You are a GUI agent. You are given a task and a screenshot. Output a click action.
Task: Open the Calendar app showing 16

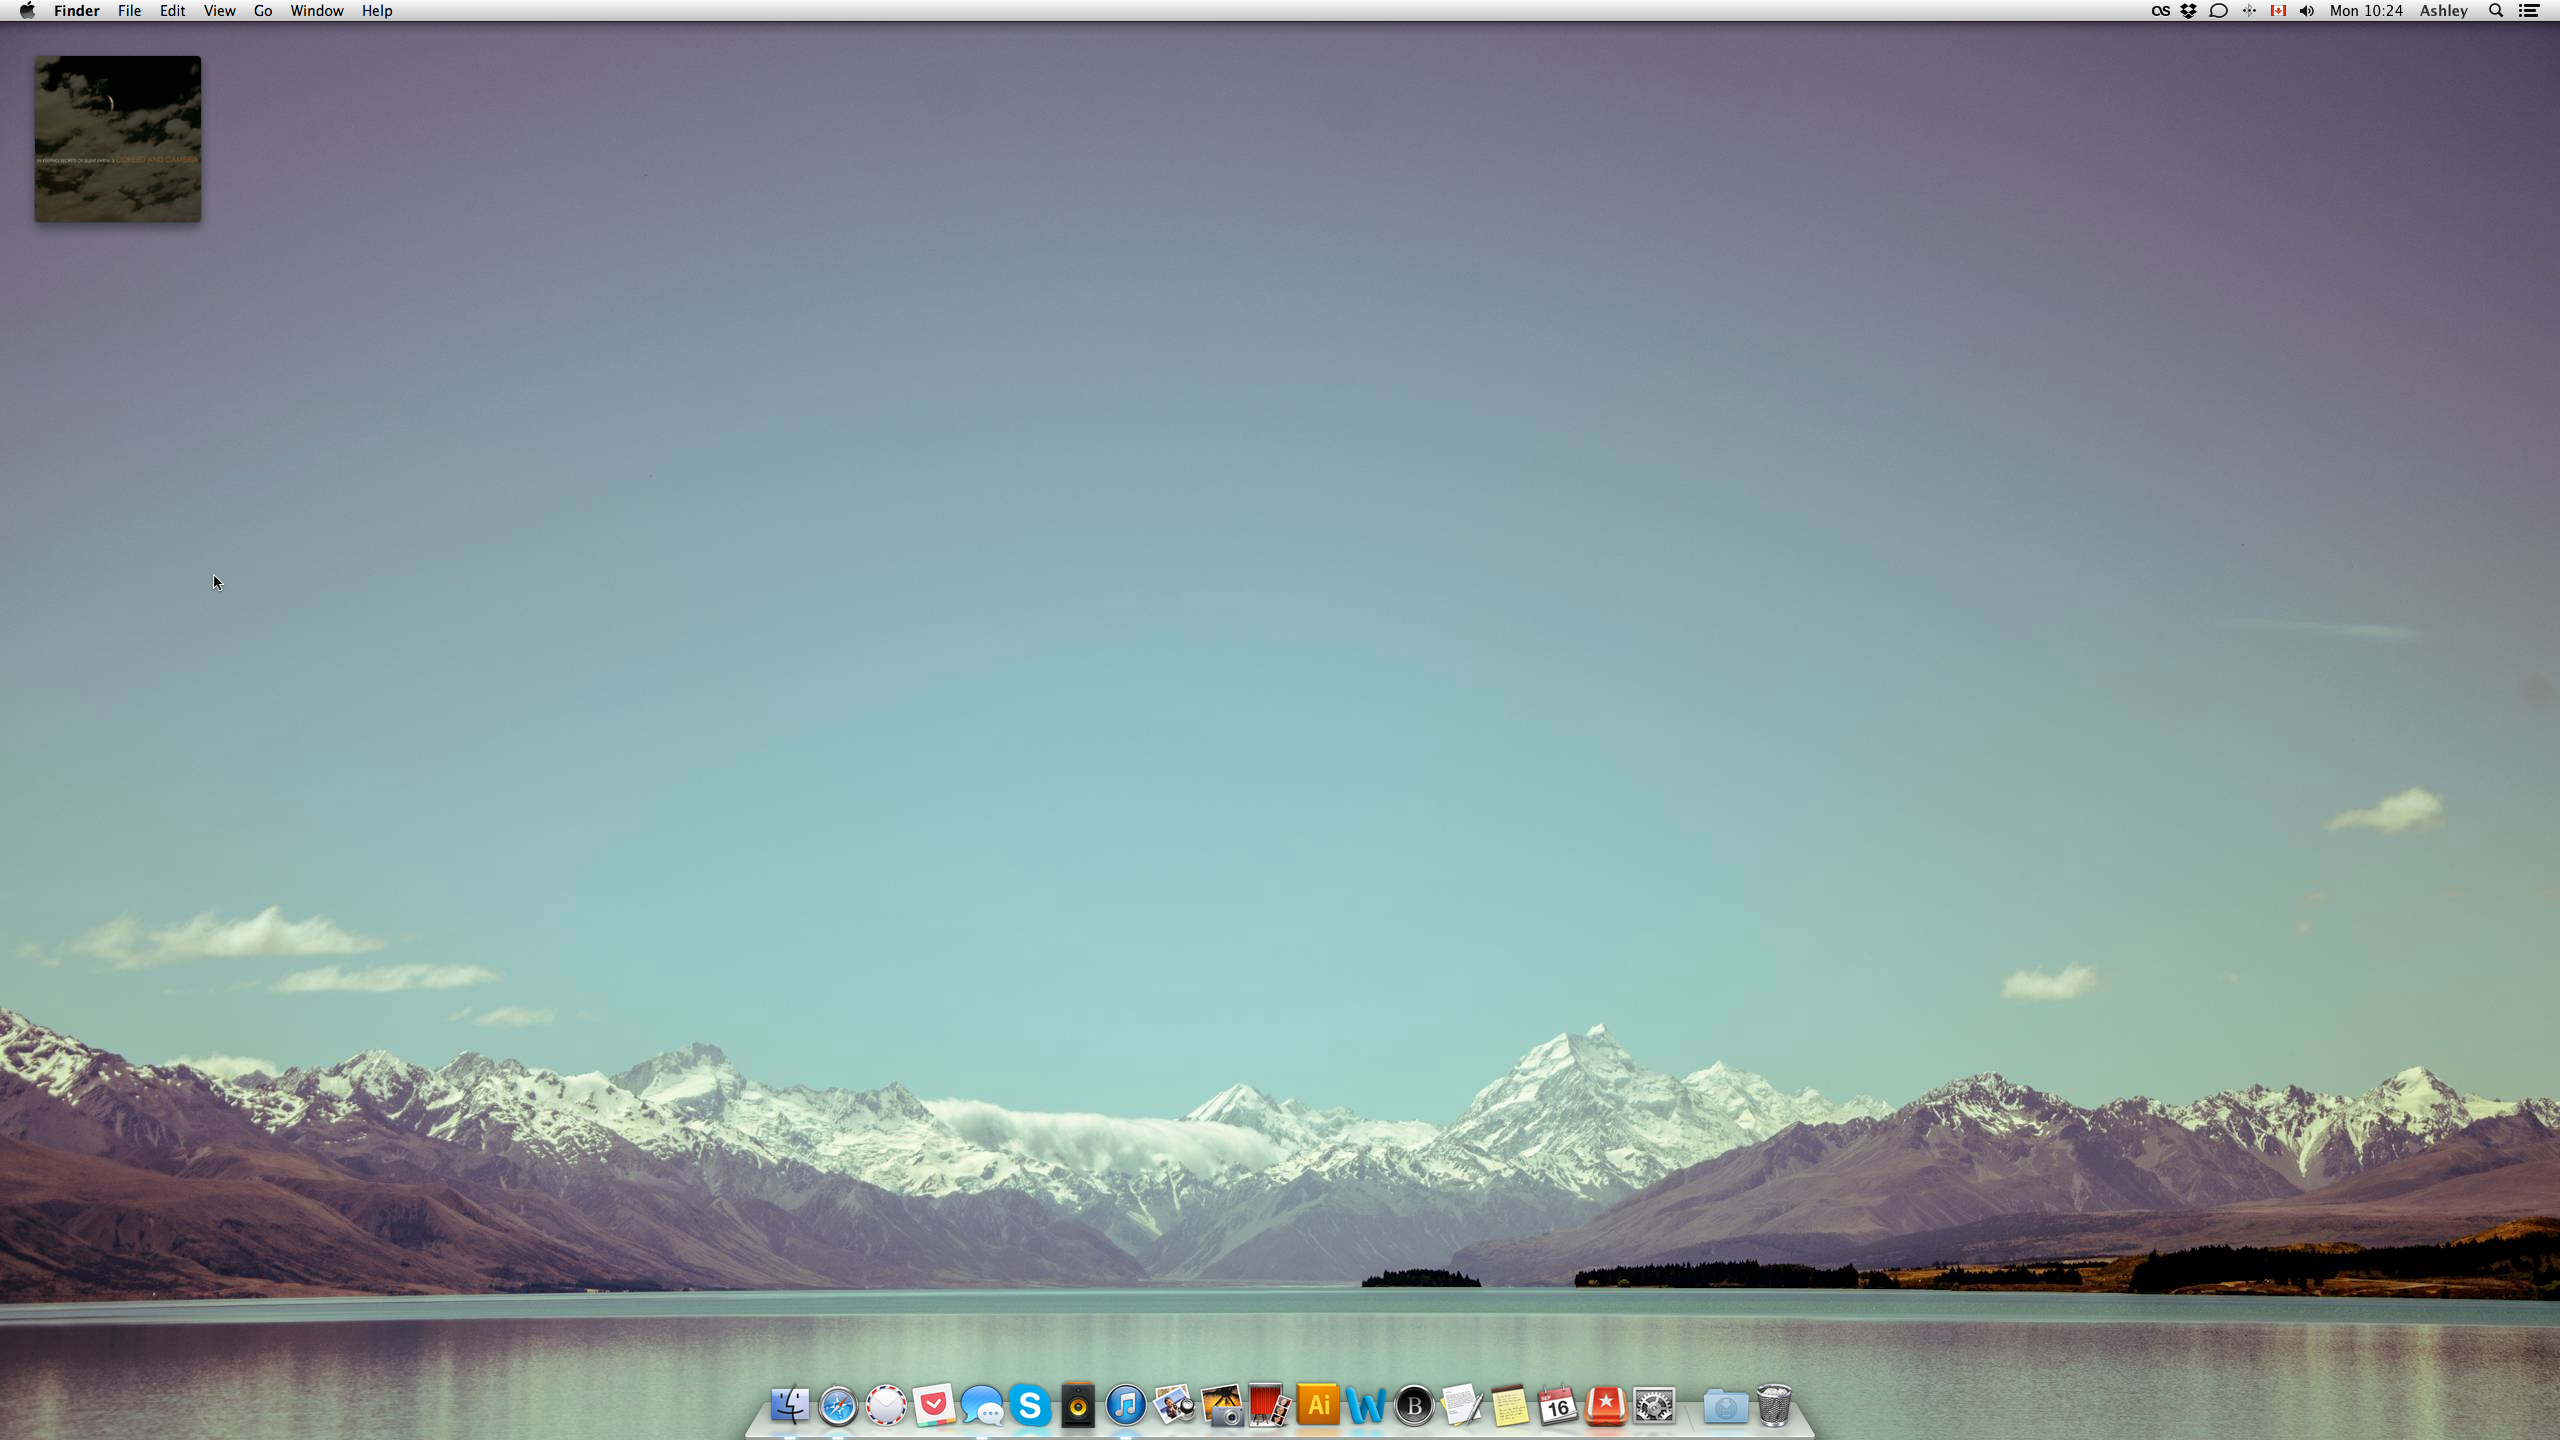[x=1557, y=1406]
